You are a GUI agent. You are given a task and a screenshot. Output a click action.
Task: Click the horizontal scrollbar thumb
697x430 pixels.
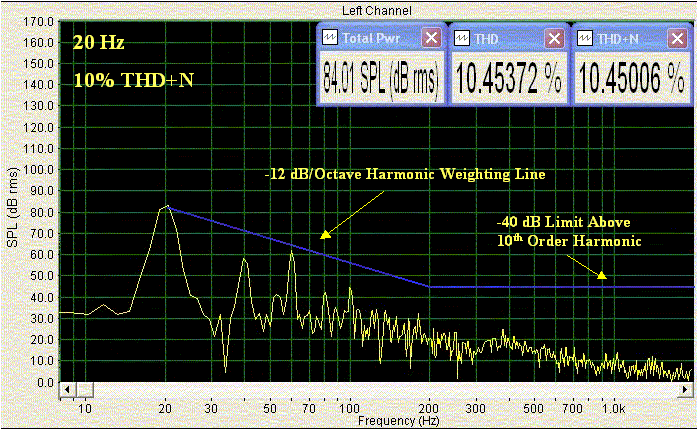[84, 390]
